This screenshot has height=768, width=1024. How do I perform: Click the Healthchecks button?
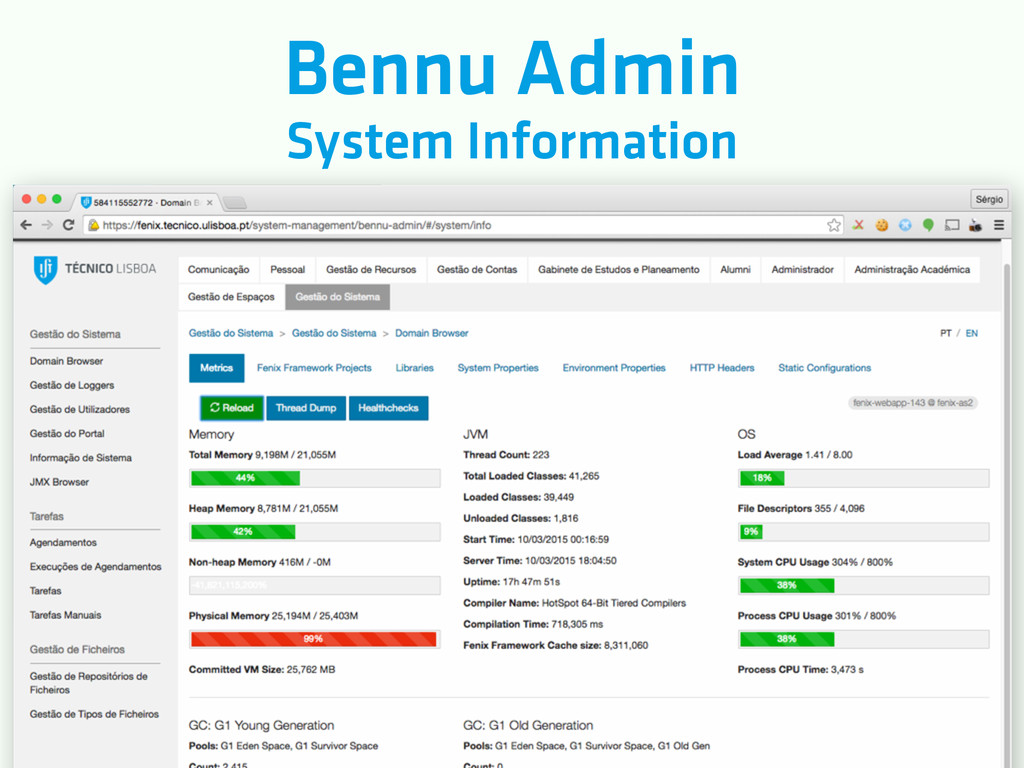[389, 408]
